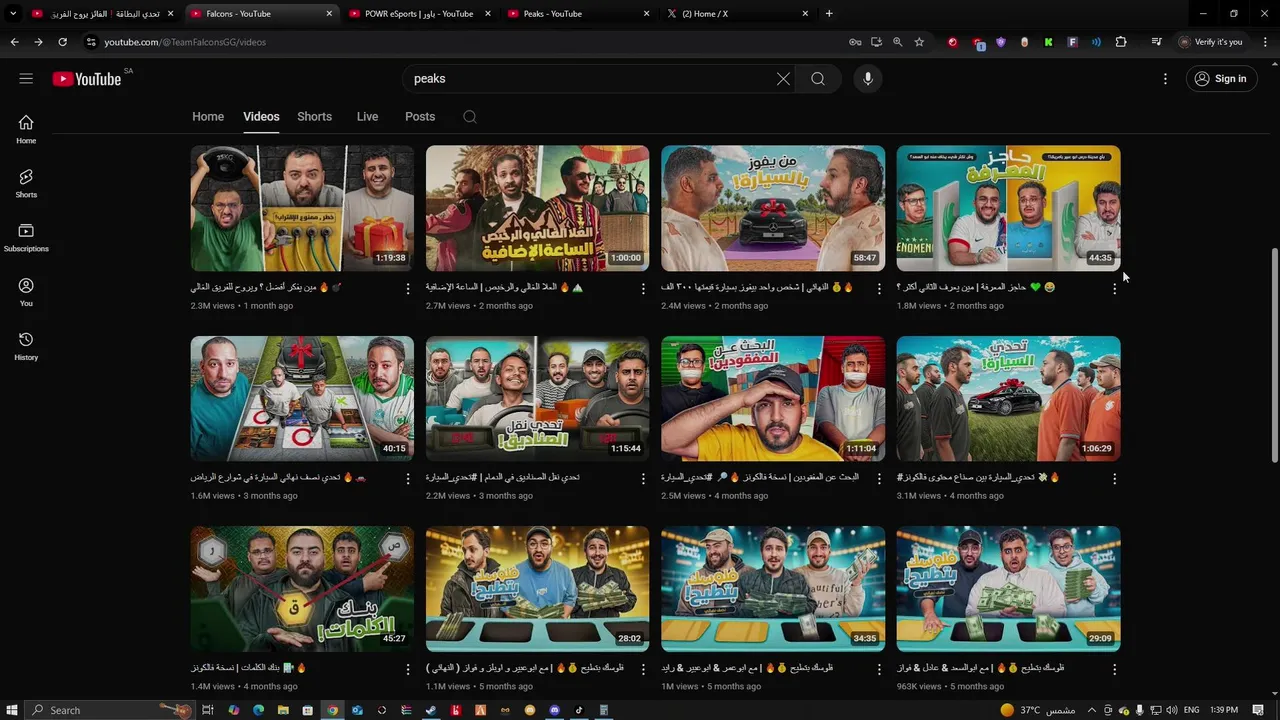Screen dimensions: 1280x720
Task: Open the You page in sidebar
Action: coord(26,292)
